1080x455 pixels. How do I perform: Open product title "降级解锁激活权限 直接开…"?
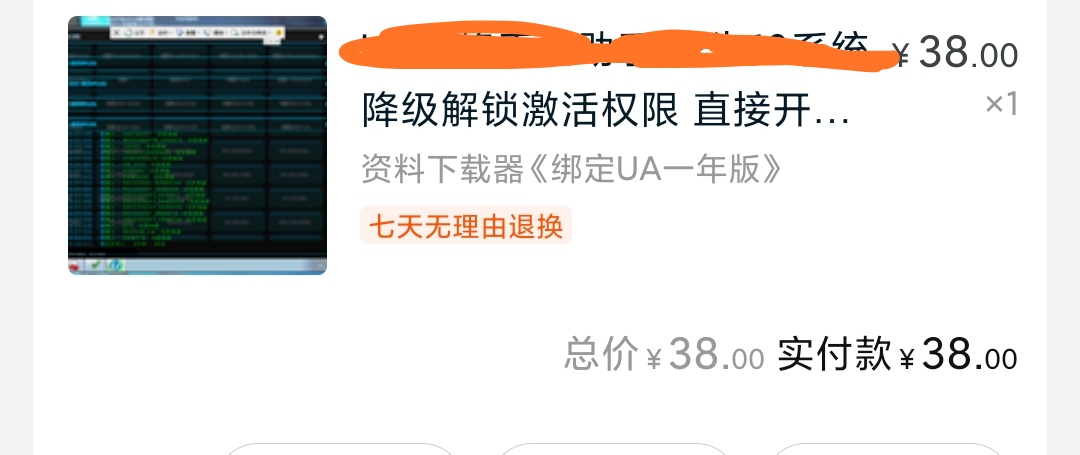point(605,110)
